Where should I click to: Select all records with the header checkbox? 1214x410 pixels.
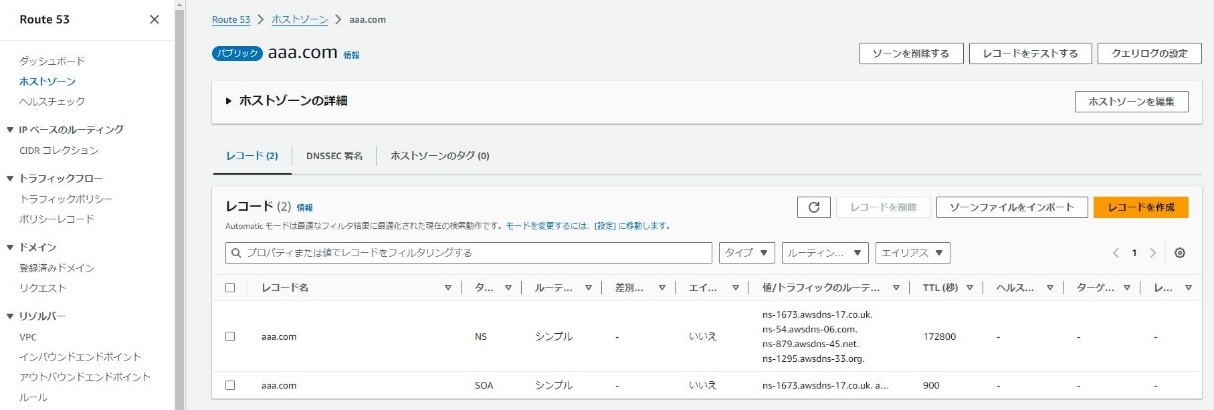(x=230, y=288)
